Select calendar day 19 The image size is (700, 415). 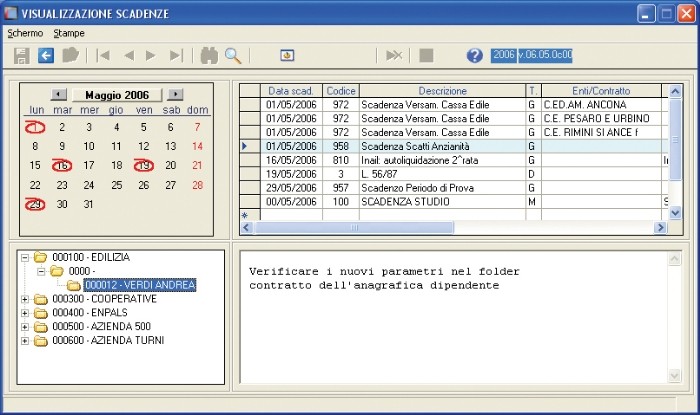(144, 166)
